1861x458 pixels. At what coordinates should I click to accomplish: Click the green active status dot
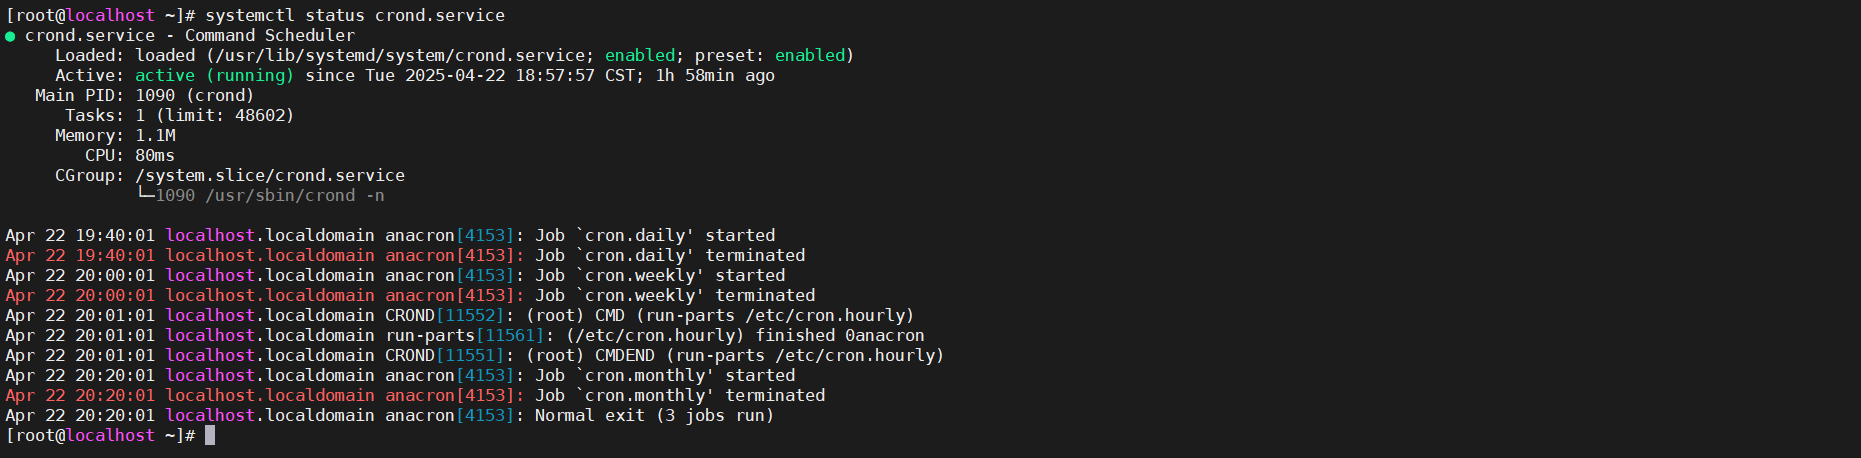10,36
